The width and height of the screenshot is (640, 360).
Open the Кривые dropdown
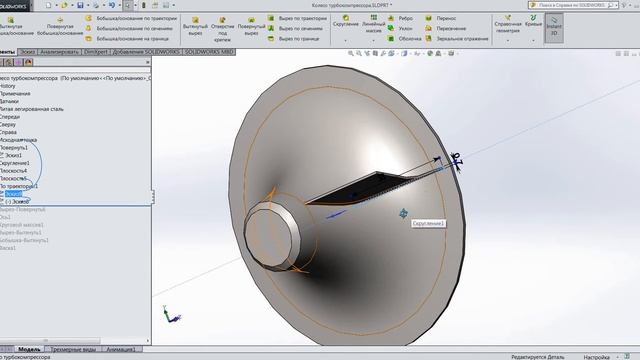coord(533,41)
